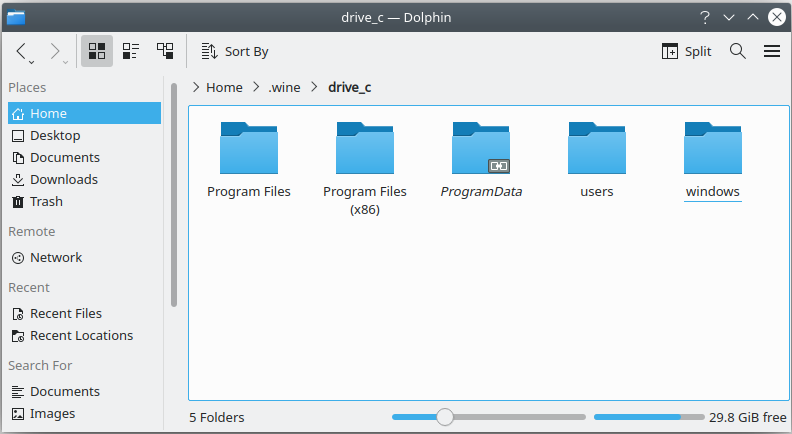Click the '29.8 GiB free' status text

click(x=748, y=417)
